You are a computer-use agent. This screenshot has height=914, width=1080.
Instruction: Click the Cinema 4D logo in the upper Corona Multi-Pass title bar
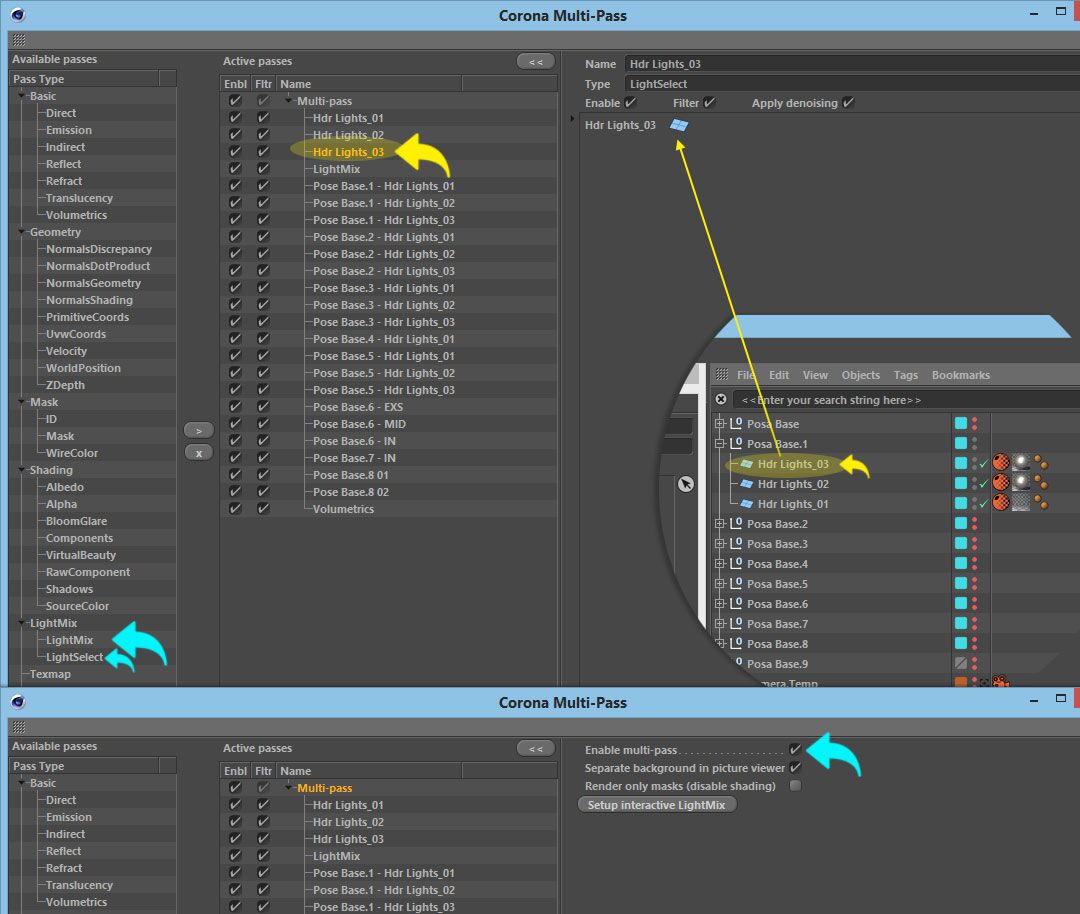coord(18,14)
